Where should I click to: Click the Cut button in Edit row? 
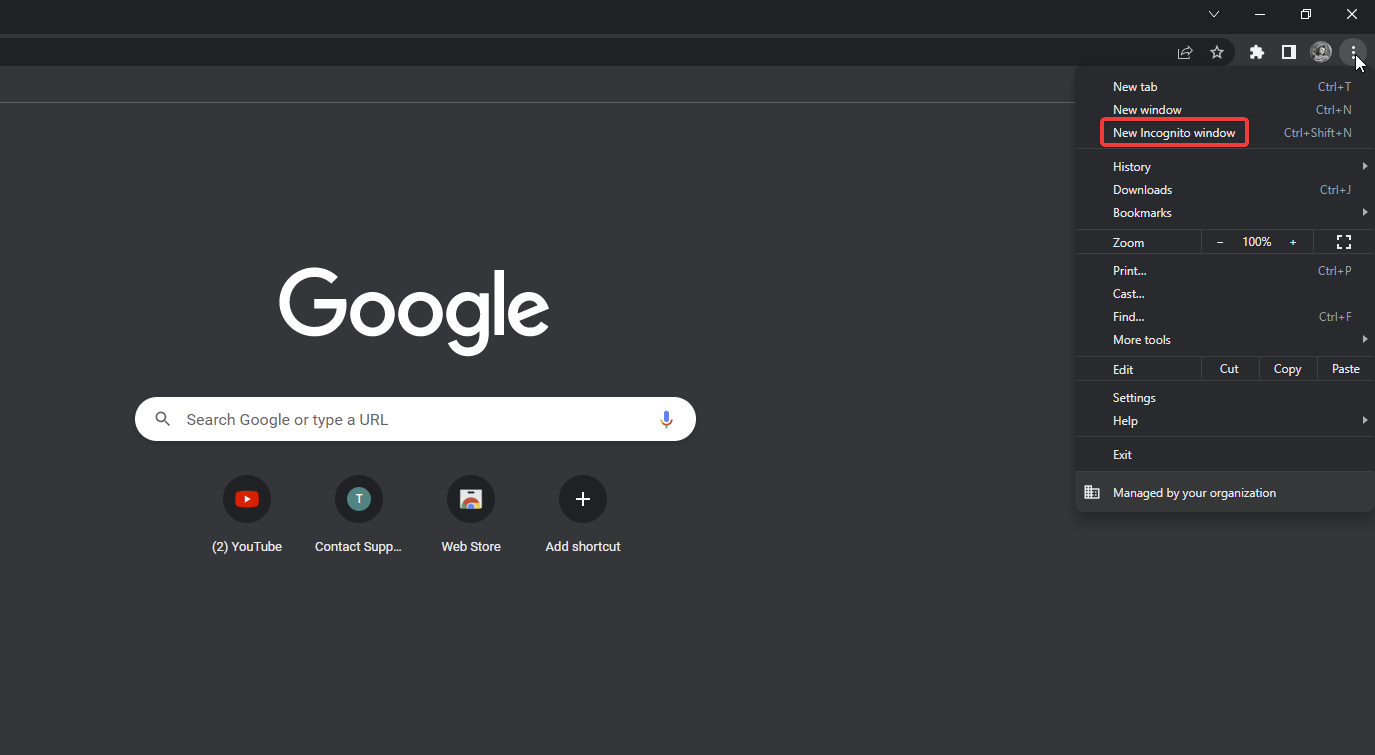pyautogui.click(x=1230, y=369)
